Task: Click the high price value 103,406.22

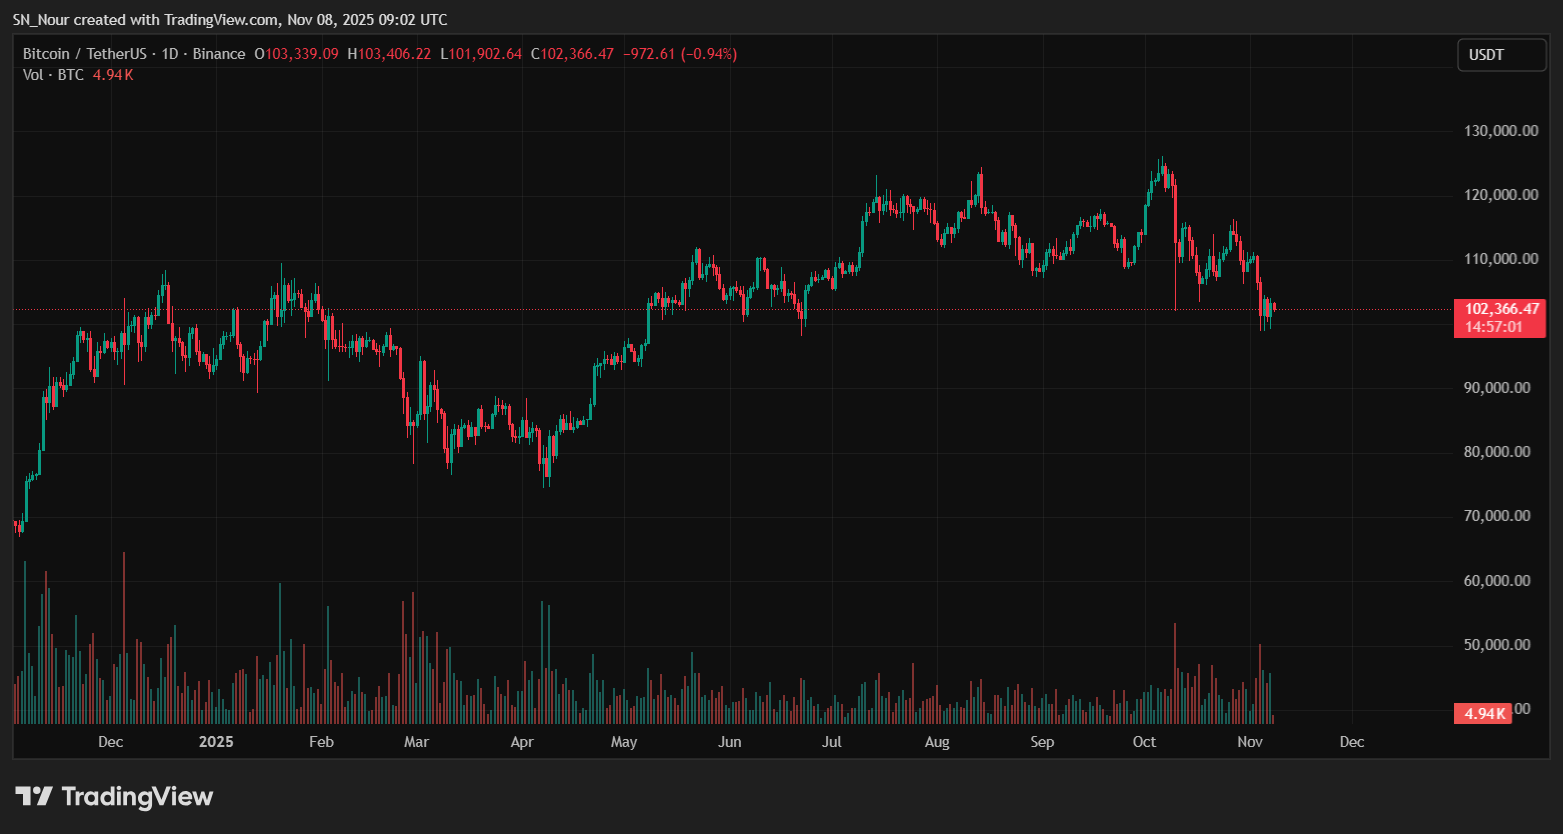Action: [388, 53]
